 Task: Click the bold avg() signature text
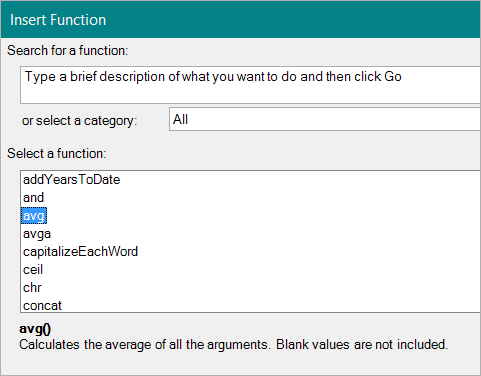click(x=35, y=329)
